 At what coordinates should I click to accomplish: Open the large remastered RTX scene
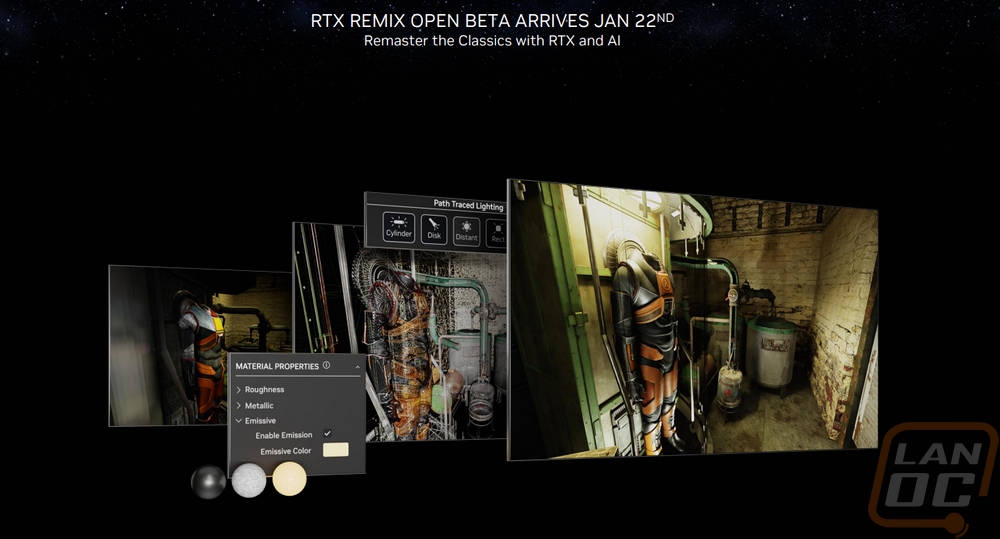point(693,320)
